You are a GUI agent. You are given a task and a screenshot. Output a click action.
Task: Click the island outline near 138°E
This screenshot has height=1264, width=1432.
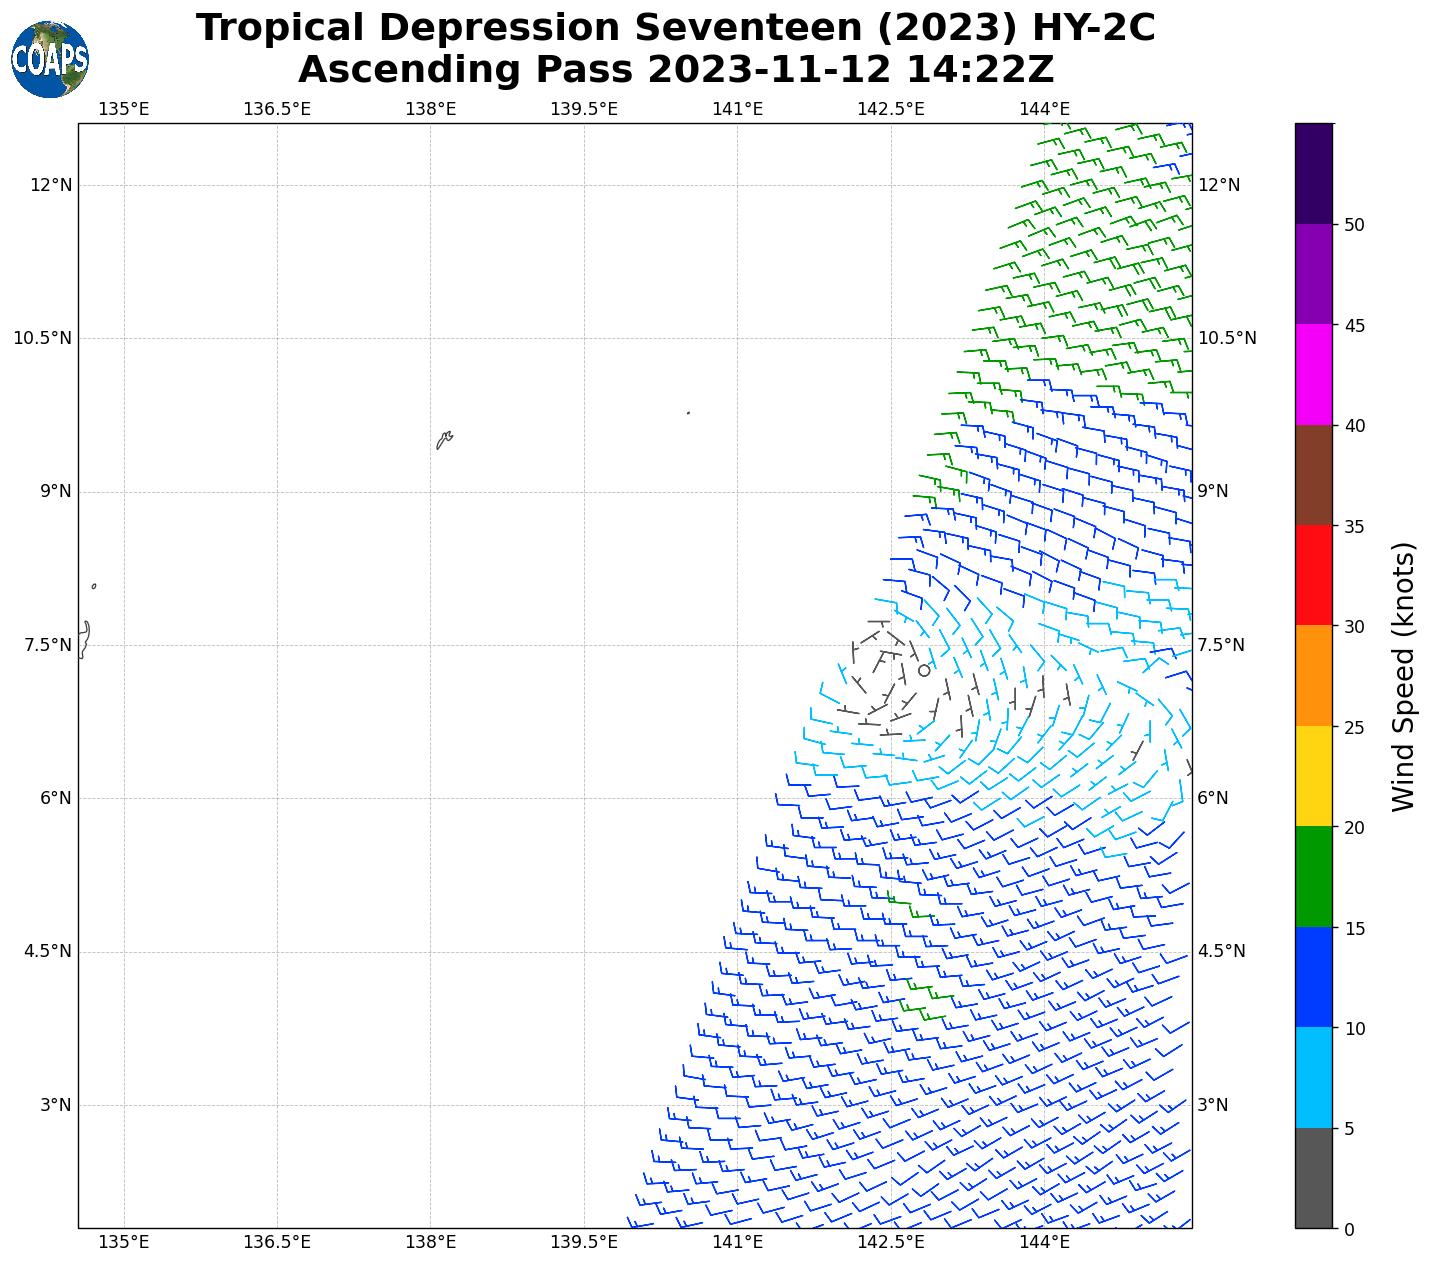(x=444, y=439)
